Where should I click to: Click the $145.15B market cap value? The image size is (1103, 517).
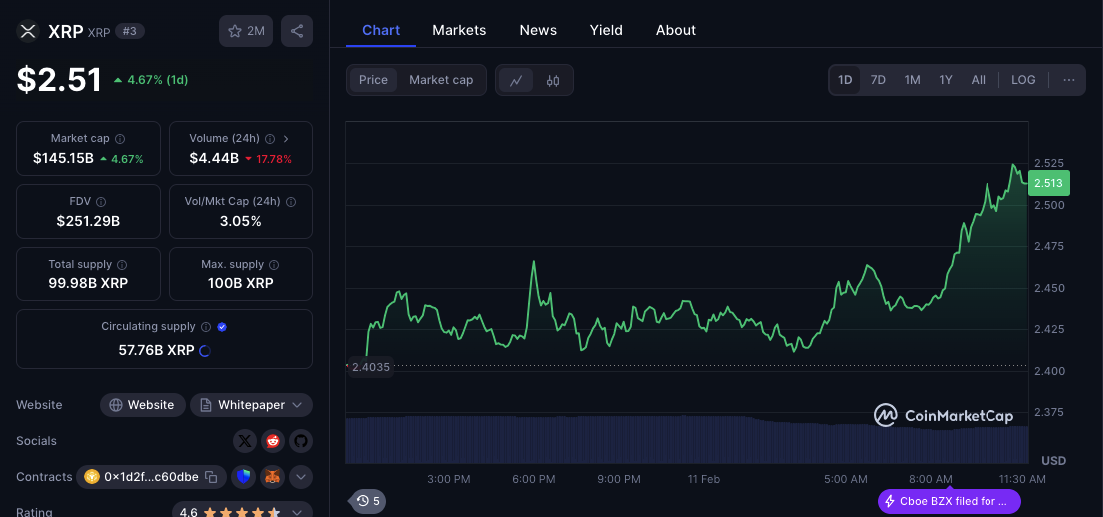coord(63,158)
